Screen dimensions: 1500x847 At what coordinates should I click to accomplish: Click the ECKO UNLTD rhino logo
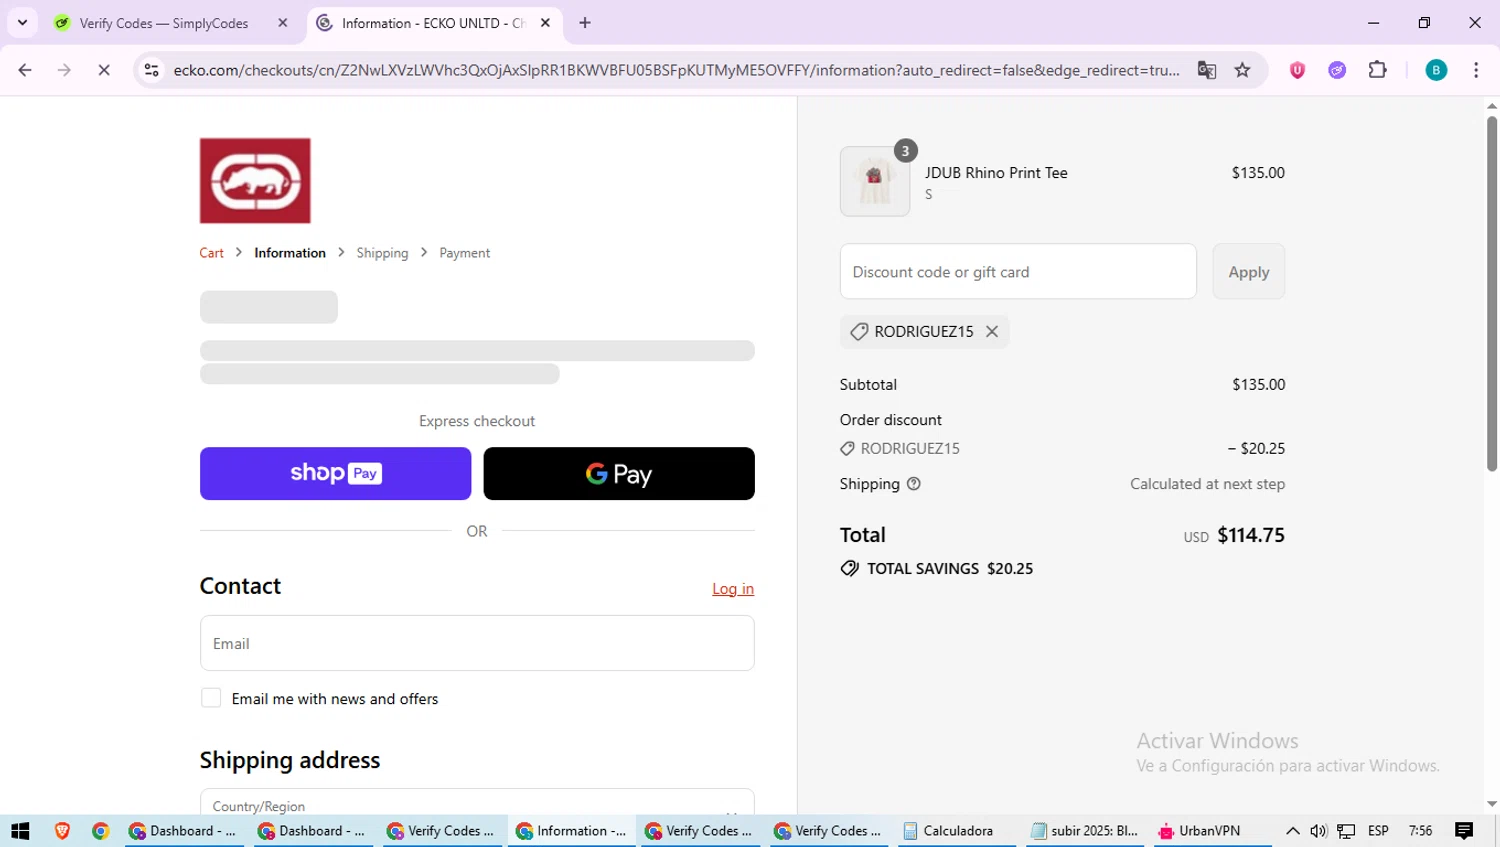click(x=255, y=181)
